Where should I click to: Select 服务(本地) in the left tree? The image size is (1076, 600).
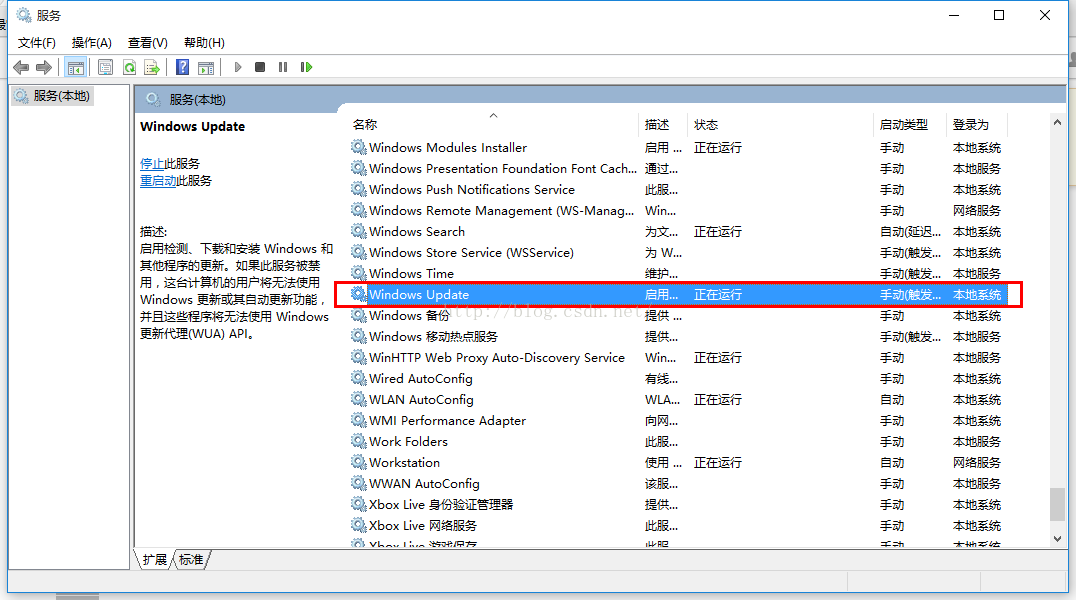pyautogui.click(x=53, y=95)
